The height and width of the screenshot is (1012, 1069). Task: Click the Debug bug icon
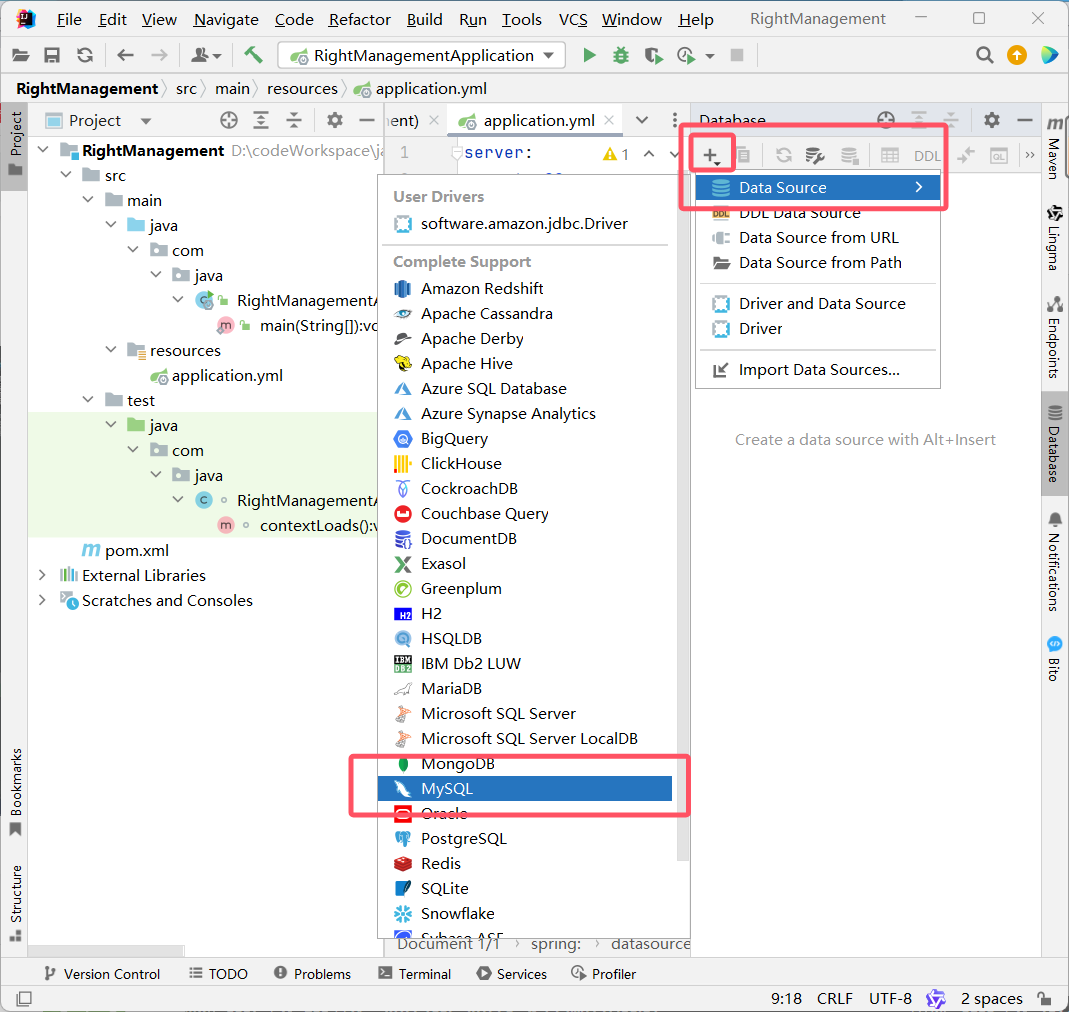(620, 55)
